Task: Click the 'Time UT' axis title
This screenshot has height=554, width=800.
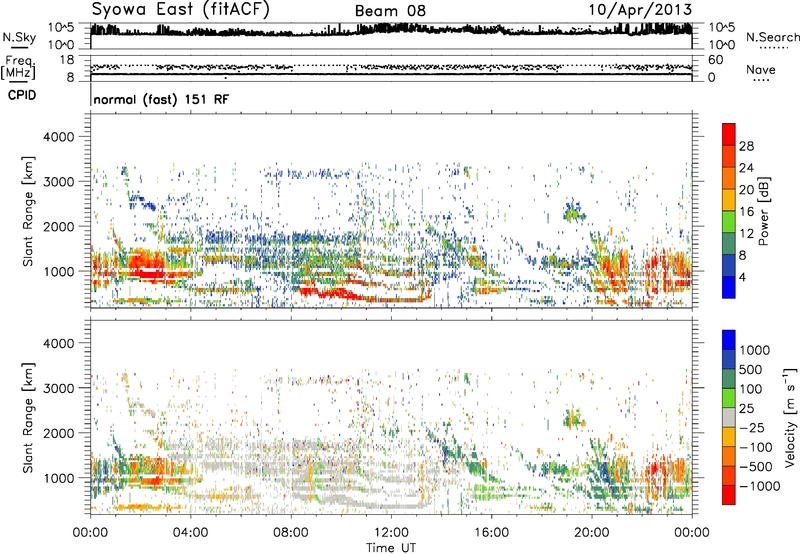Action: tap(391, 548)
